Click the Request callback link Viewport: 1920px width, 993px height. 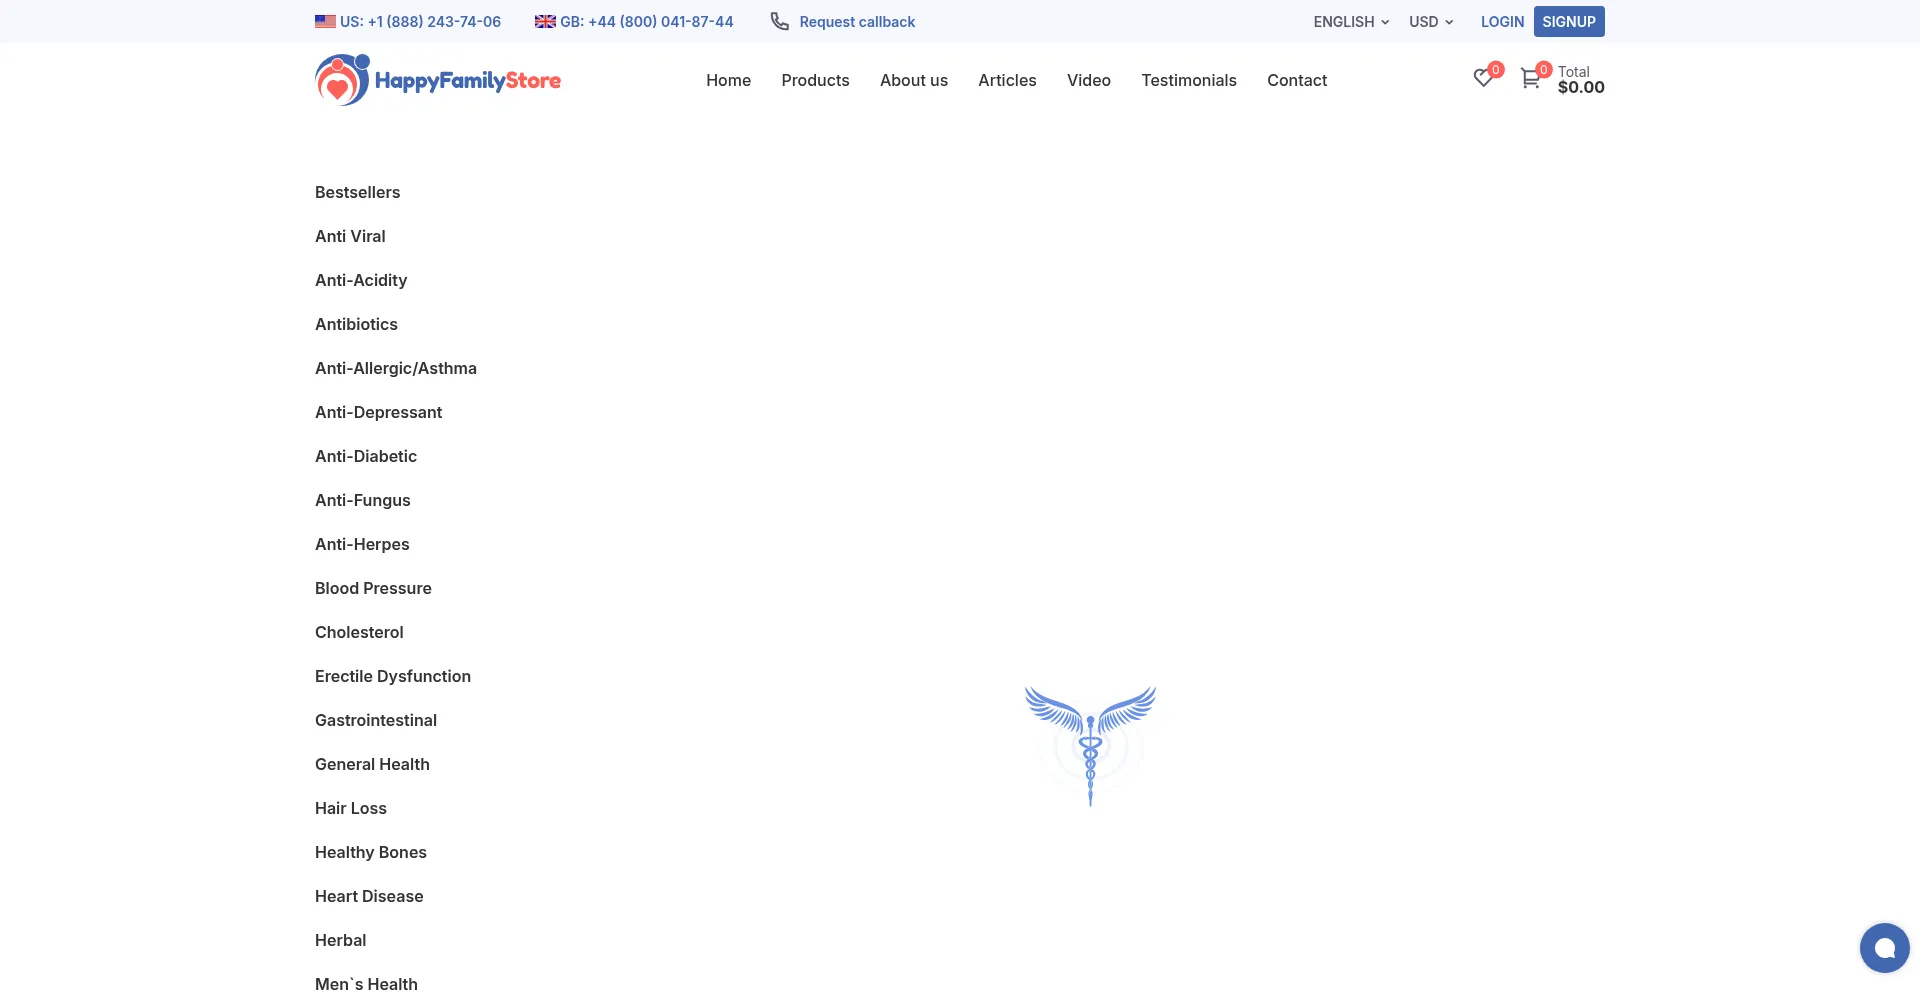pos(857,22)
